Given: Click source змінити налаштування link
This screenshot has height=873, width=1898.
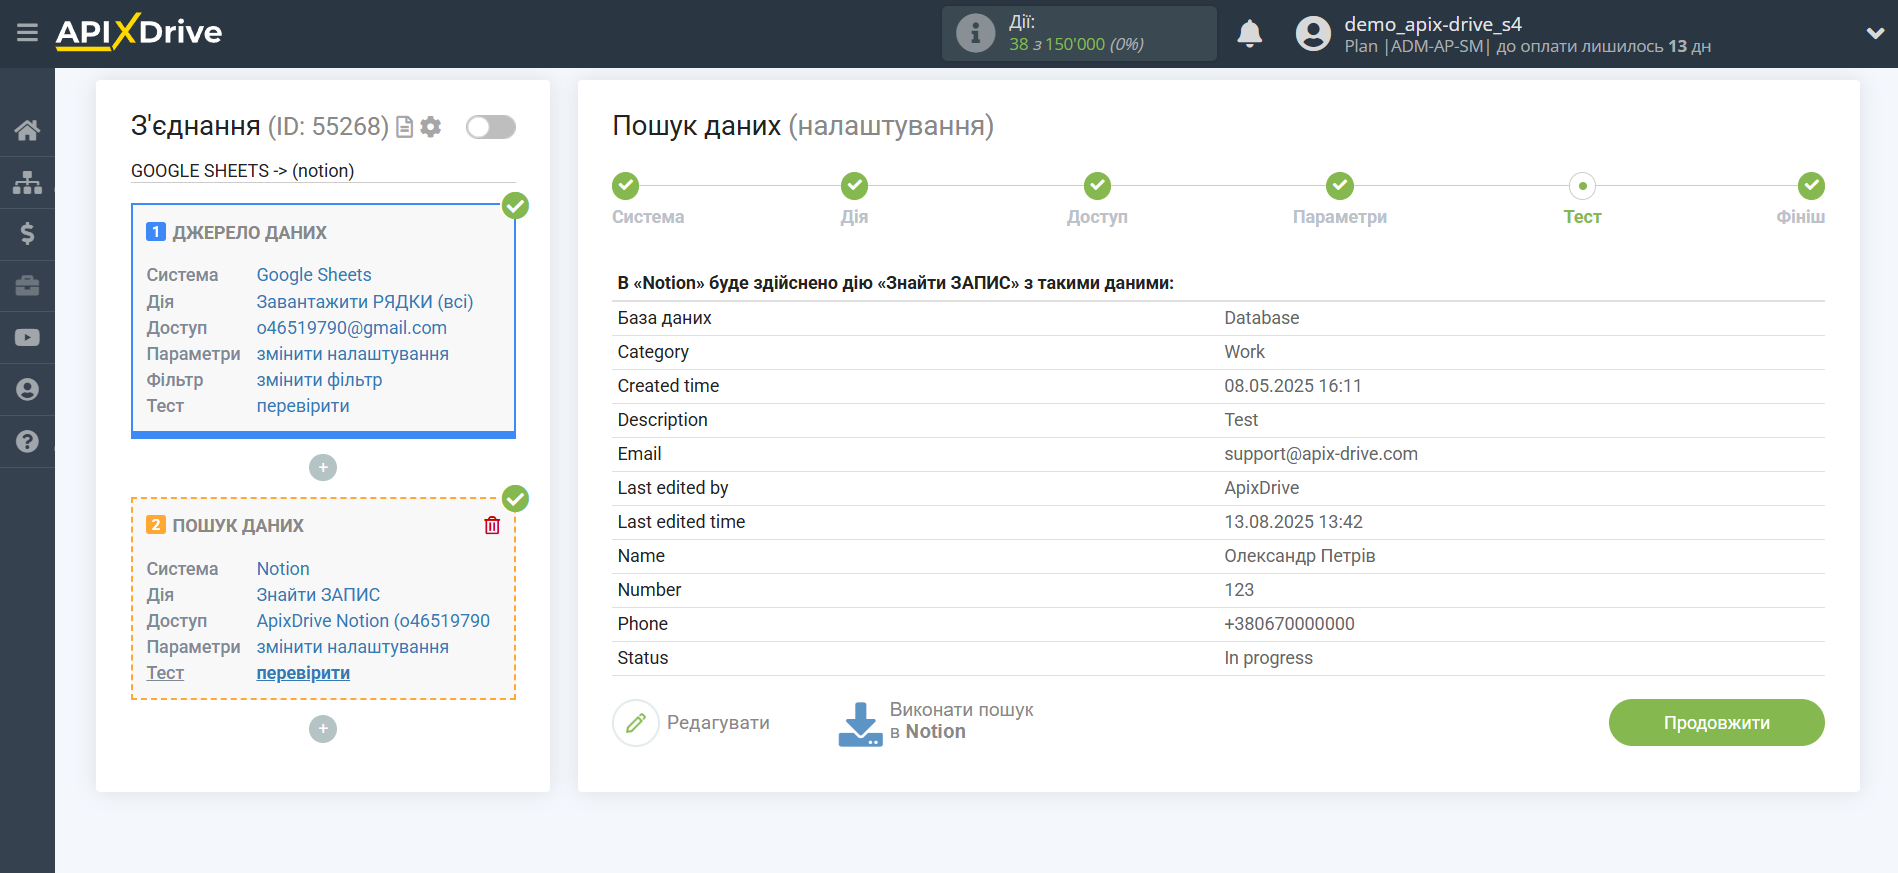Looking at the screenshot, I should 353,354.
